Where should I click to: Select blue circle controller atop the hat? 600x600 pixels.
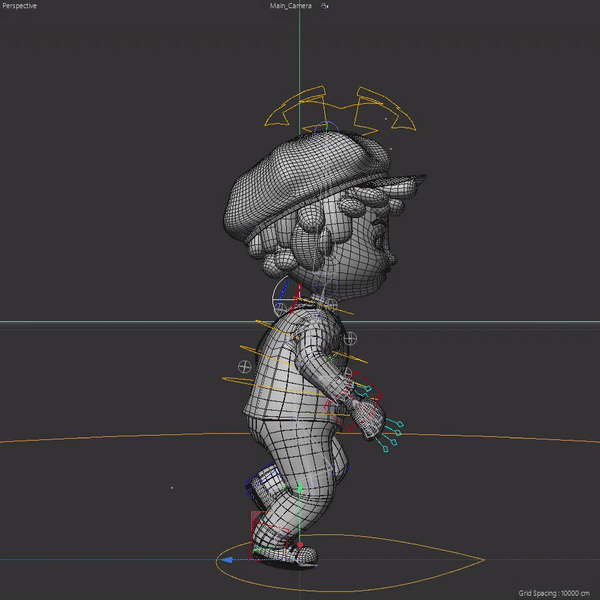pyautogui.click(x=326, y=127)
